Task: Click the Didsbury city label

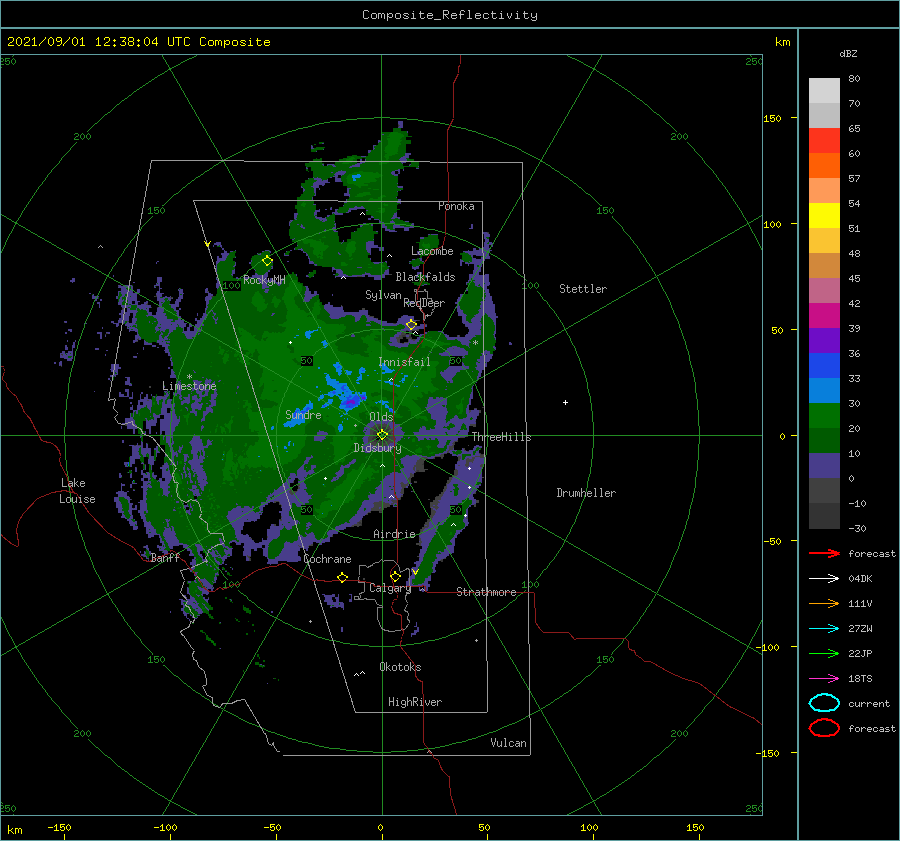Action: [378, 448]
